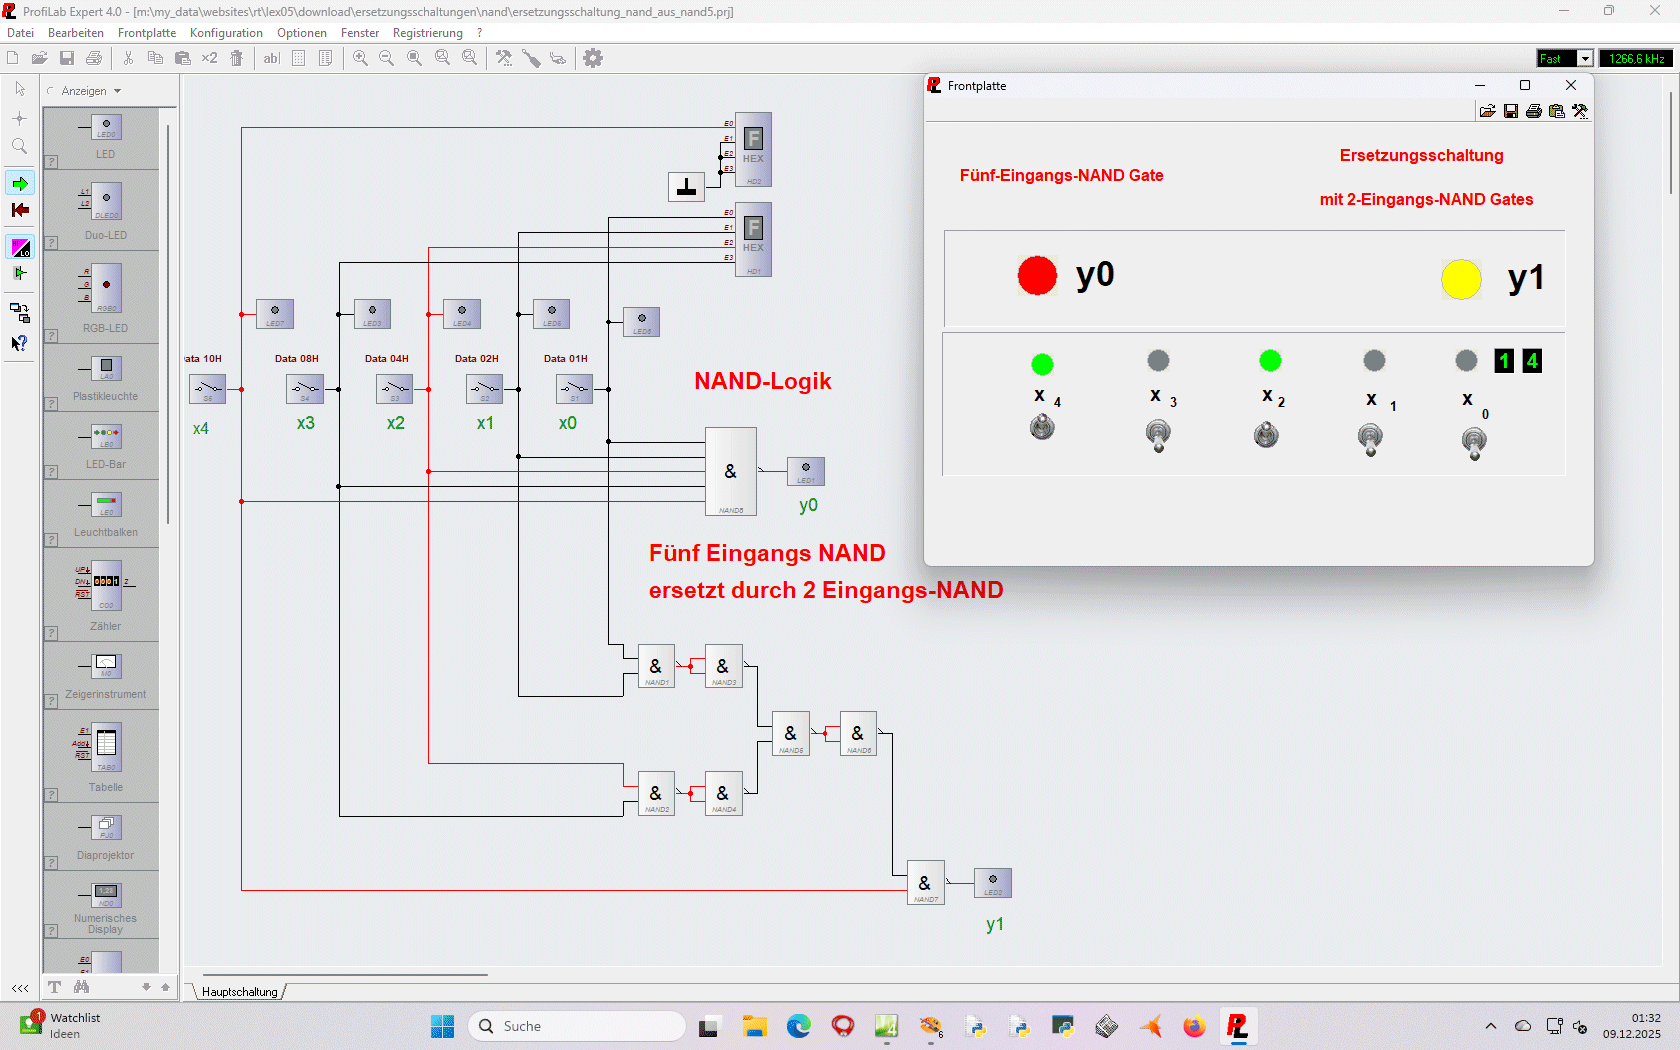Image resolution: width=1680 pixels, height=1050 pixels.
Task: Click the Duo-LED component in the library
Action: [106, 210]
